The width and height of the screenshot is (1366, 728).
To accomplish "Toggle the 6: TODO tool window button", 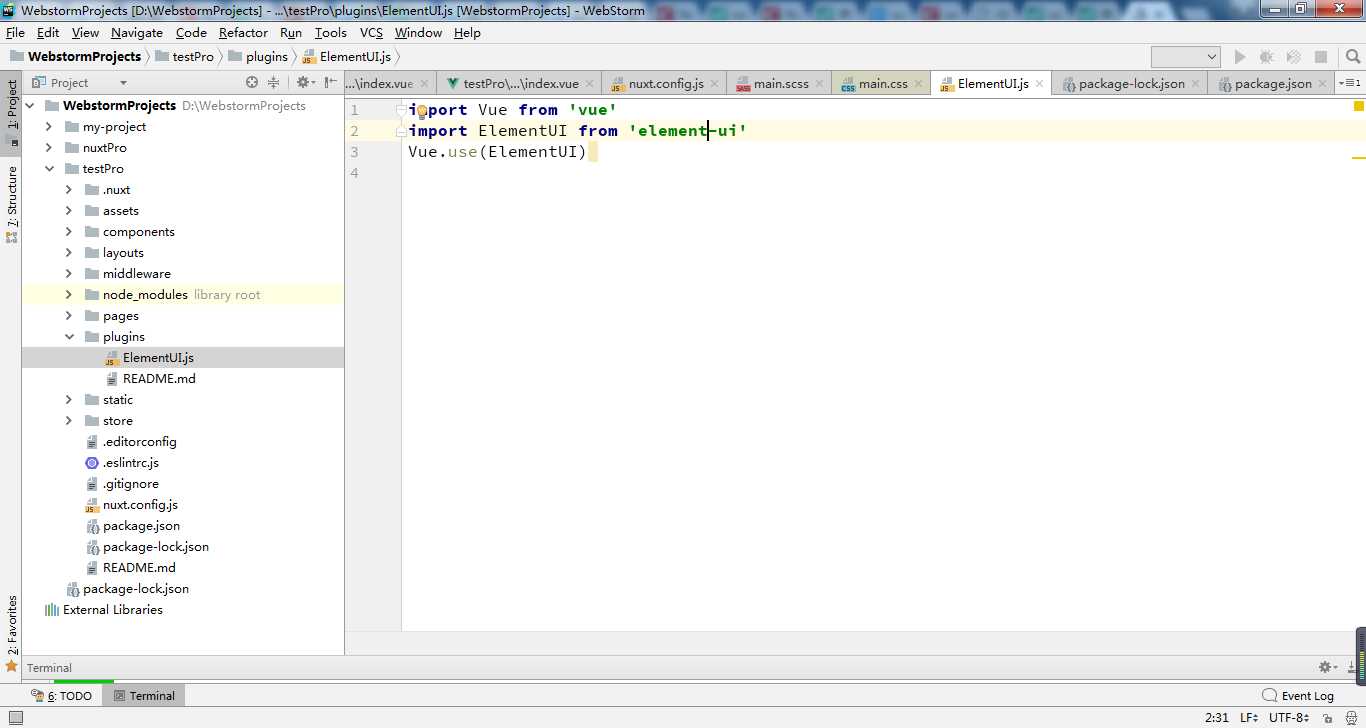I will tap(61, 696).
